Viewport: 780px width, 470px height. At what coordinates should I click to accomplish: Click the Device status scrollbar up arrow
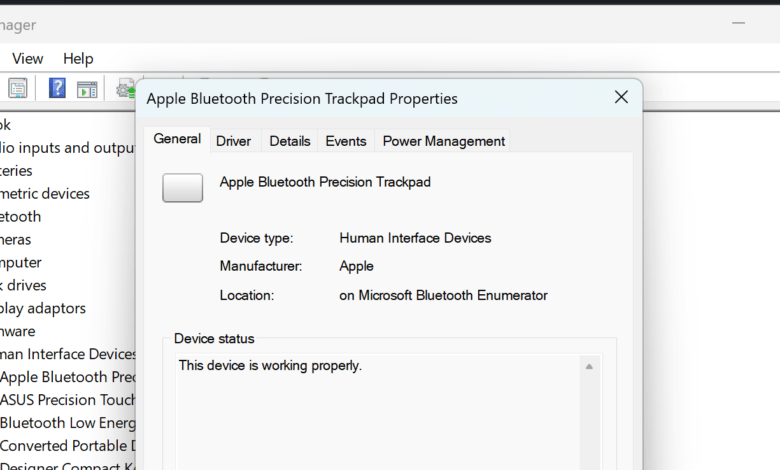[x=589, y=367]
